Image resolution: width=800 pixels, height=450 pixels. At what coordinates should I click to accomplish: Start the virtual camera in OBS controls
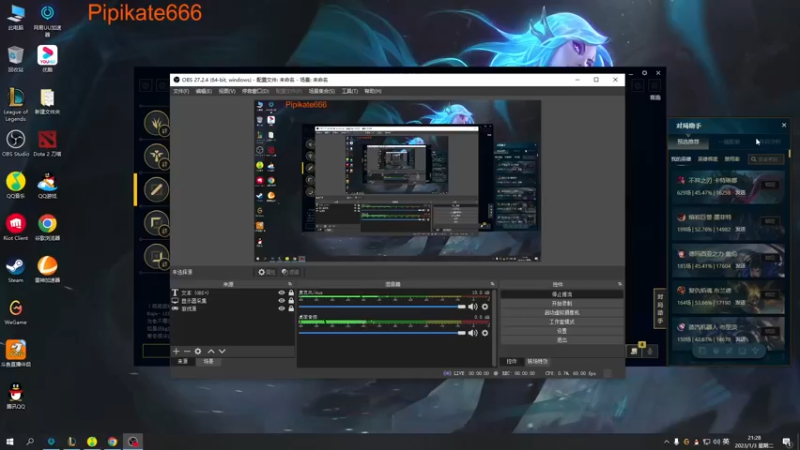pos(562,313)
